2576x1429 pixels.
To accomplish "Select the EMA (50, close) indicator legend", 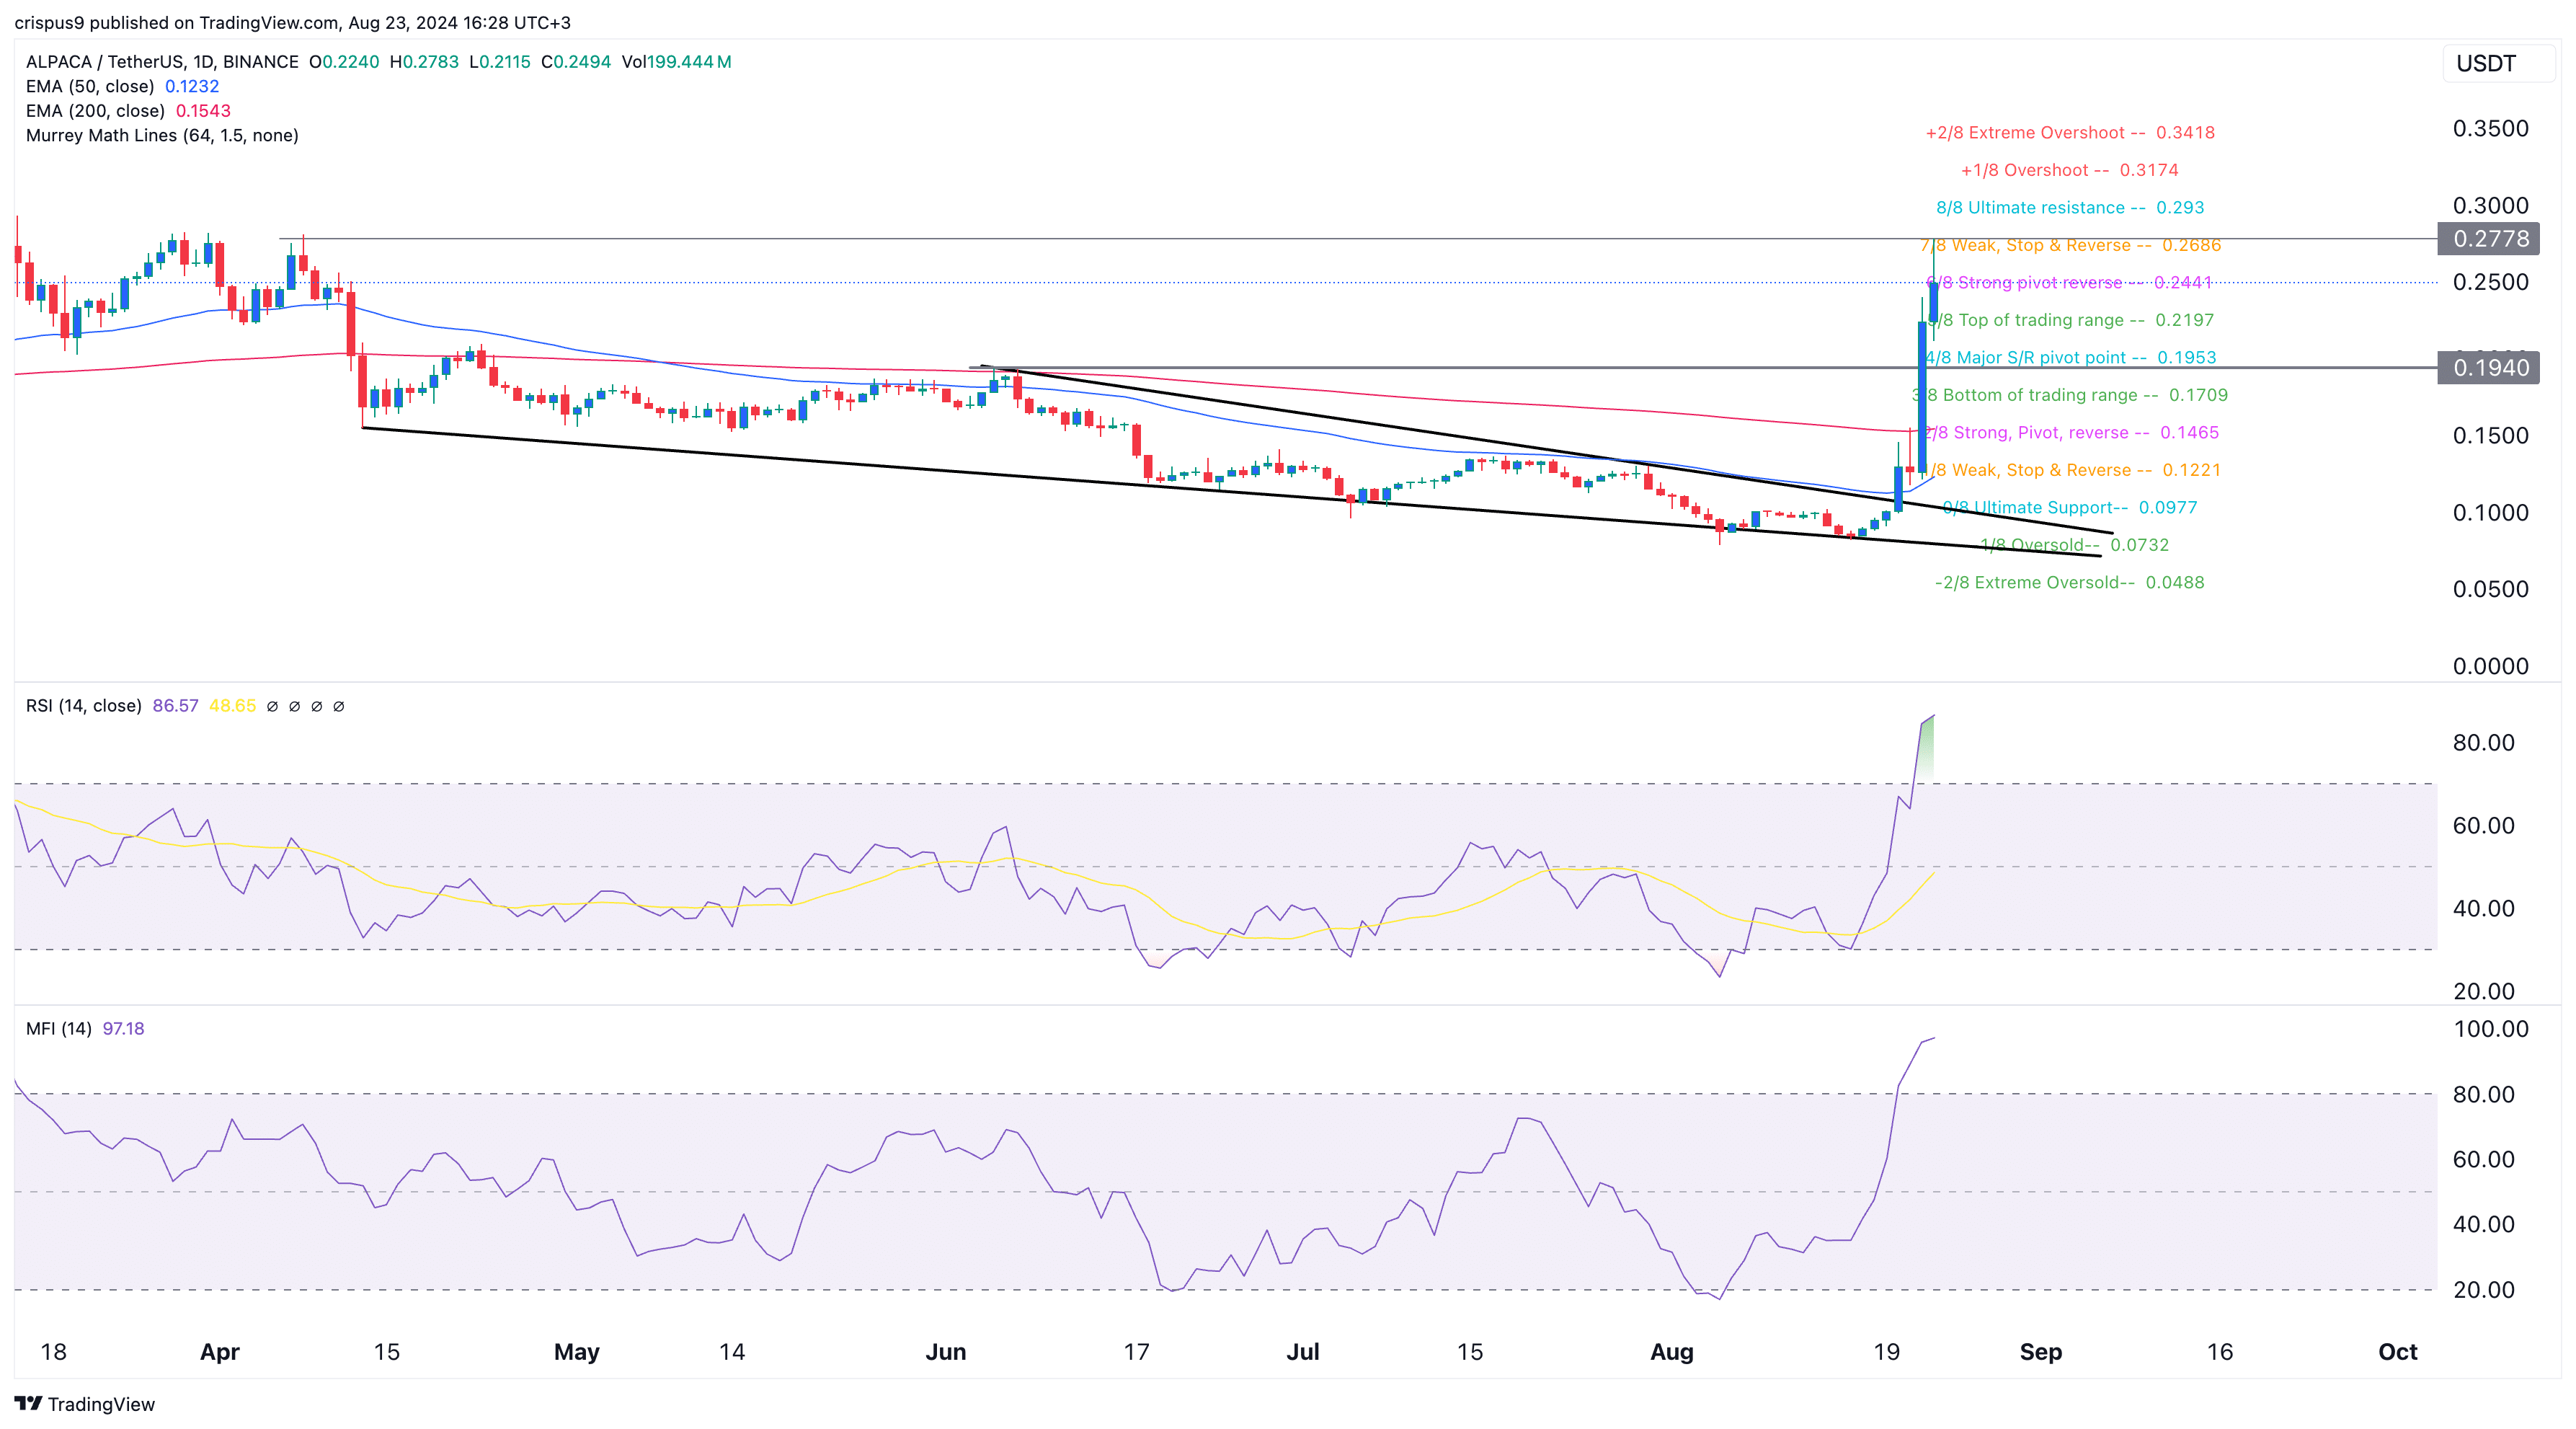I will 90,86.
